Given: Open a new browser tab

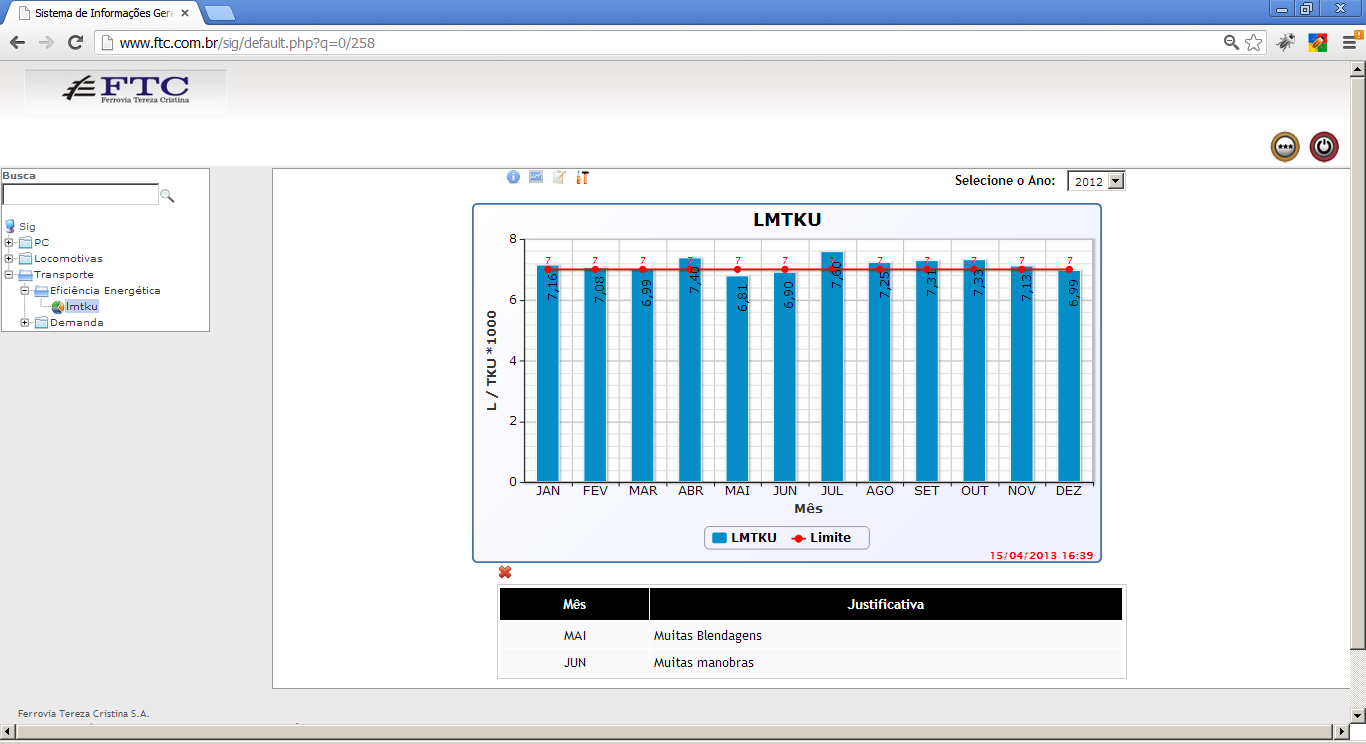Looking at the screenshot, I should [219, 13].
